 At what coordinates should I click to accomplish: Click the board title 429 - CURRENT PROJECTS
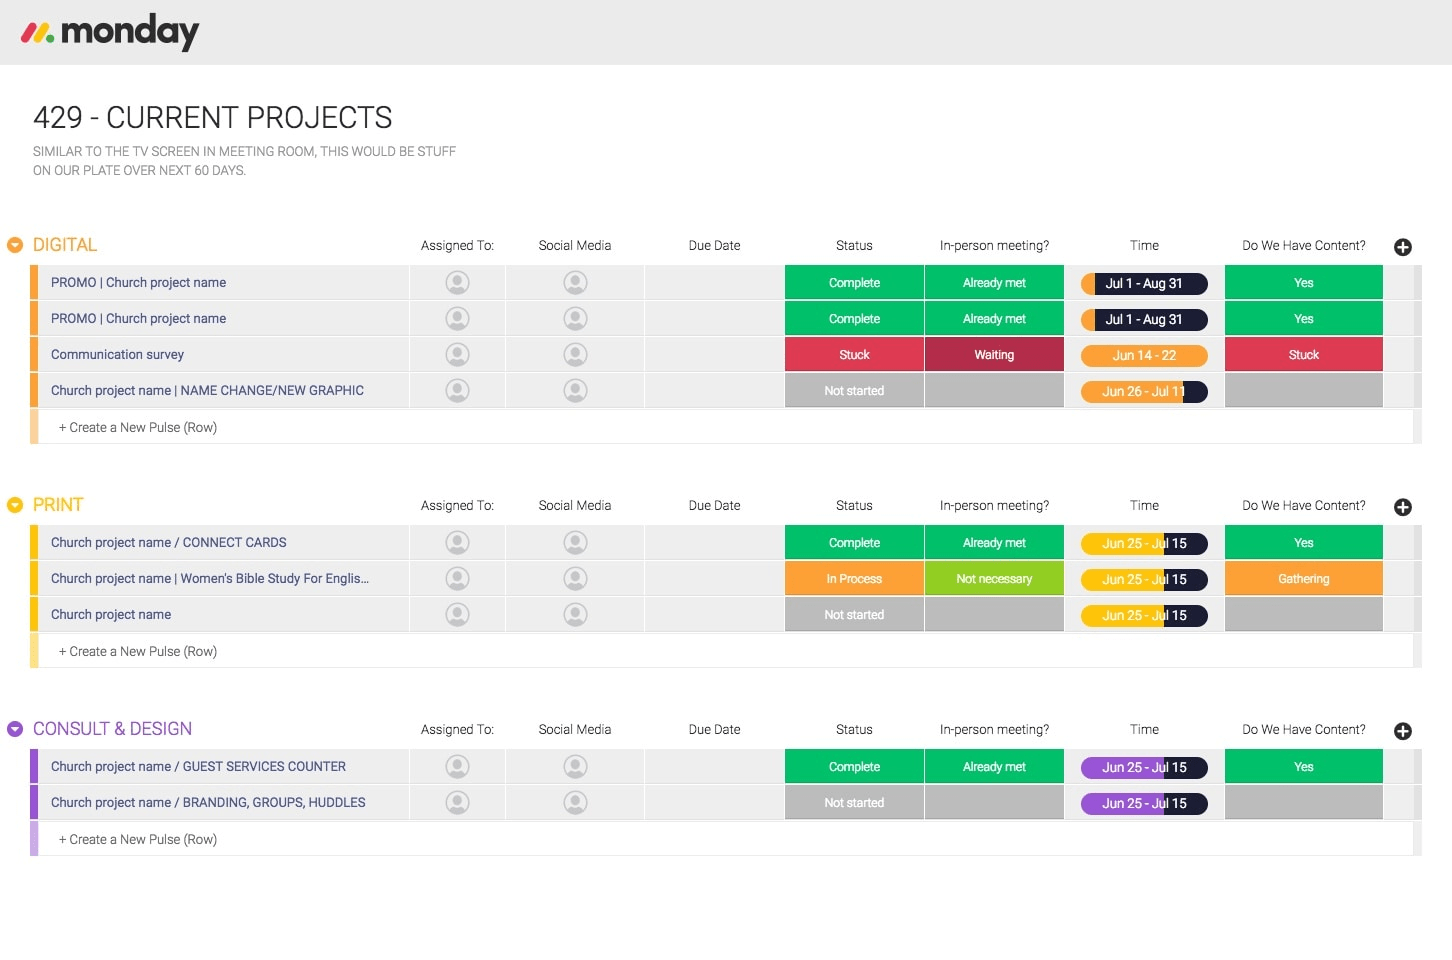tap(212, 118)
